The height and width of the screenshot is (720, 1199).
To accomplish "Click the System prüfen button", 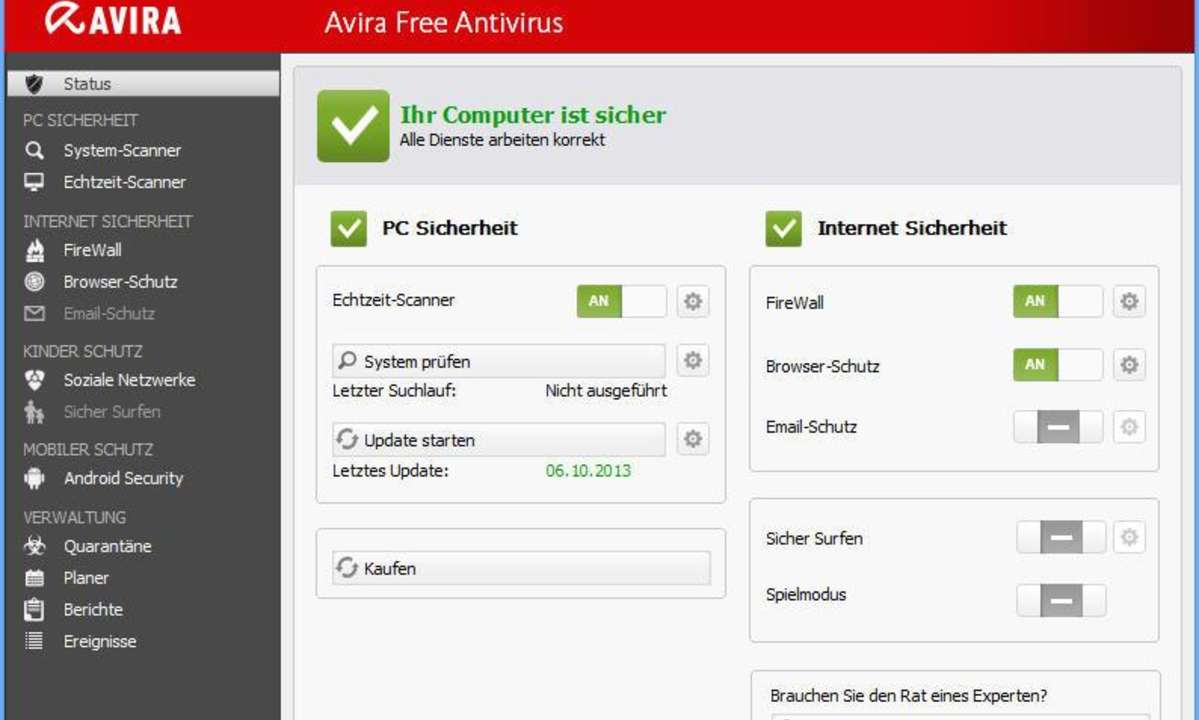I will point(499,361).
